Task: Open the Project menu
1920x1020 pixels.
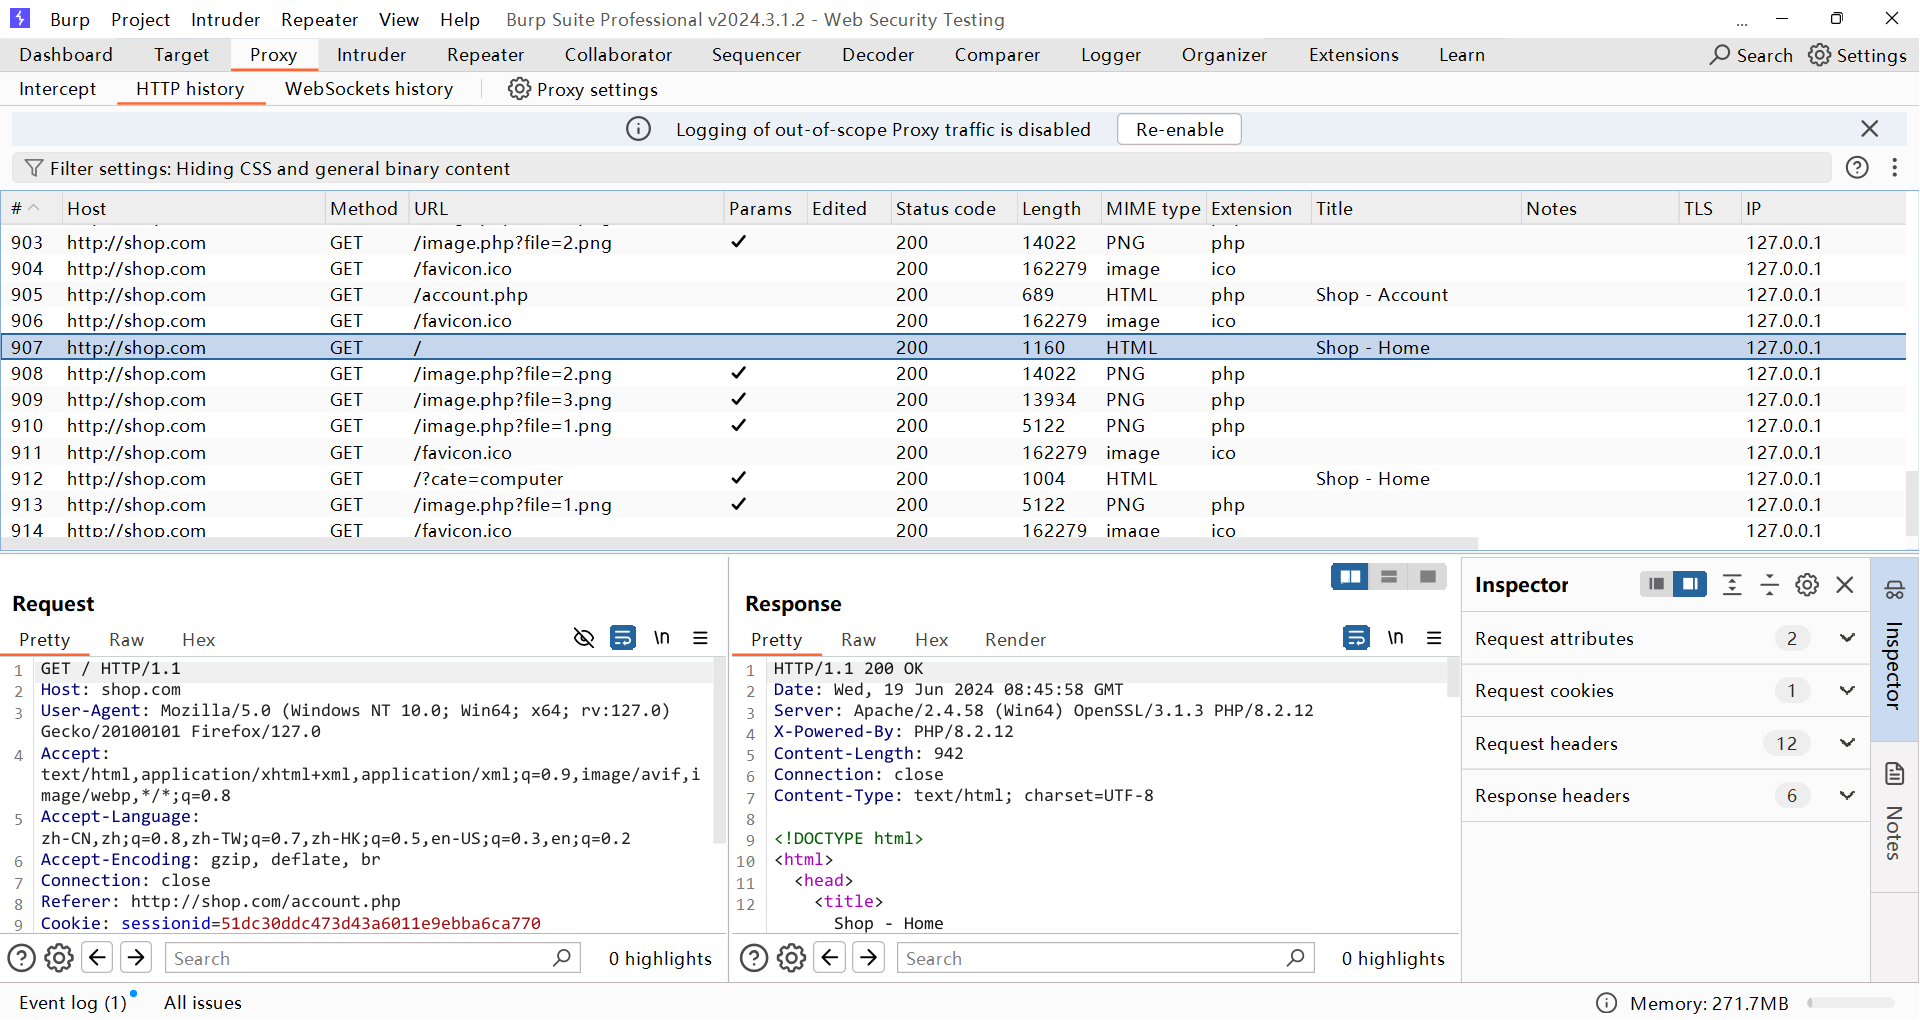Action: coord(140,19)
